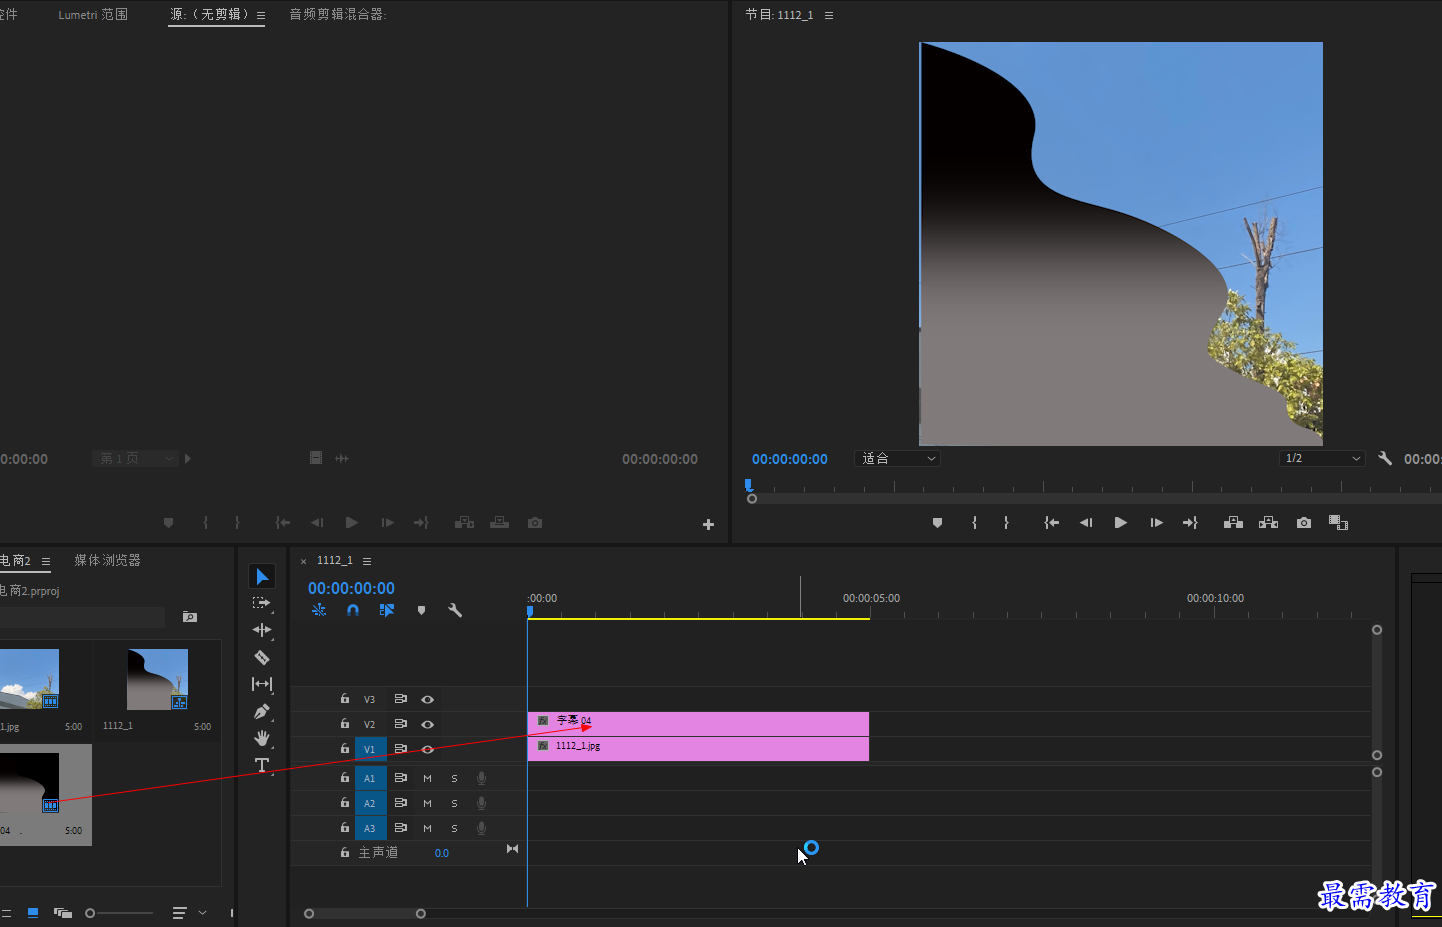1442x927 pixels.
Task: Select the Type tool
Action: [x=262, y=765]
